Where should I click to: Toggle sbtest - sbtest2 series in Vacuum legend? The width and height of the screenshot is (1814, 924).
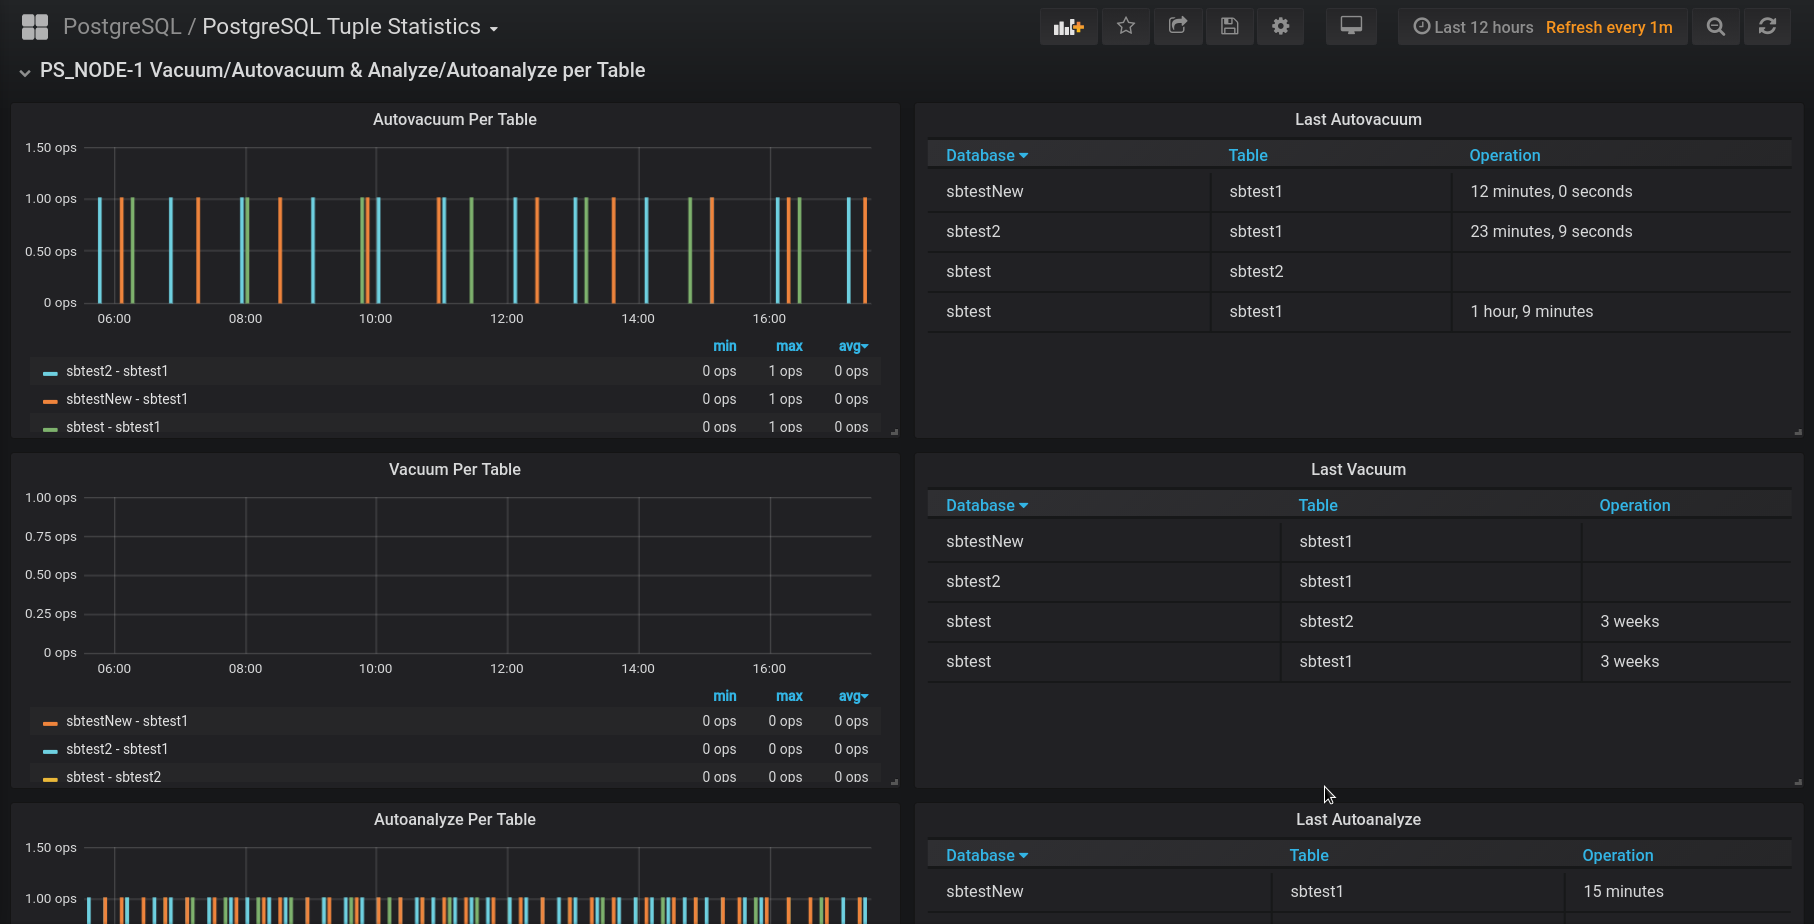pos(113,777)
